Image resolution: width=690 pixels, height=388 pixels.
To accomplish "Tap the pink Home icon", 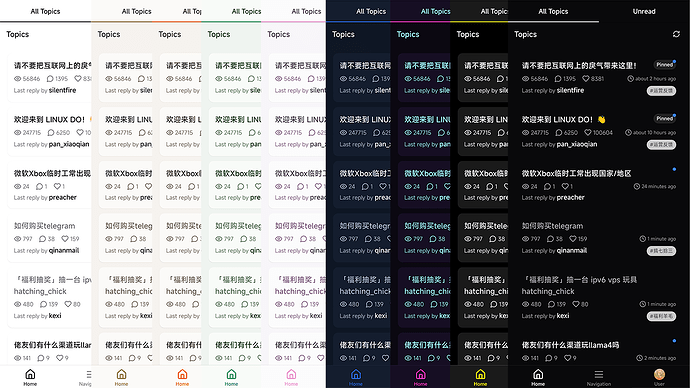I will pos(291,374).
